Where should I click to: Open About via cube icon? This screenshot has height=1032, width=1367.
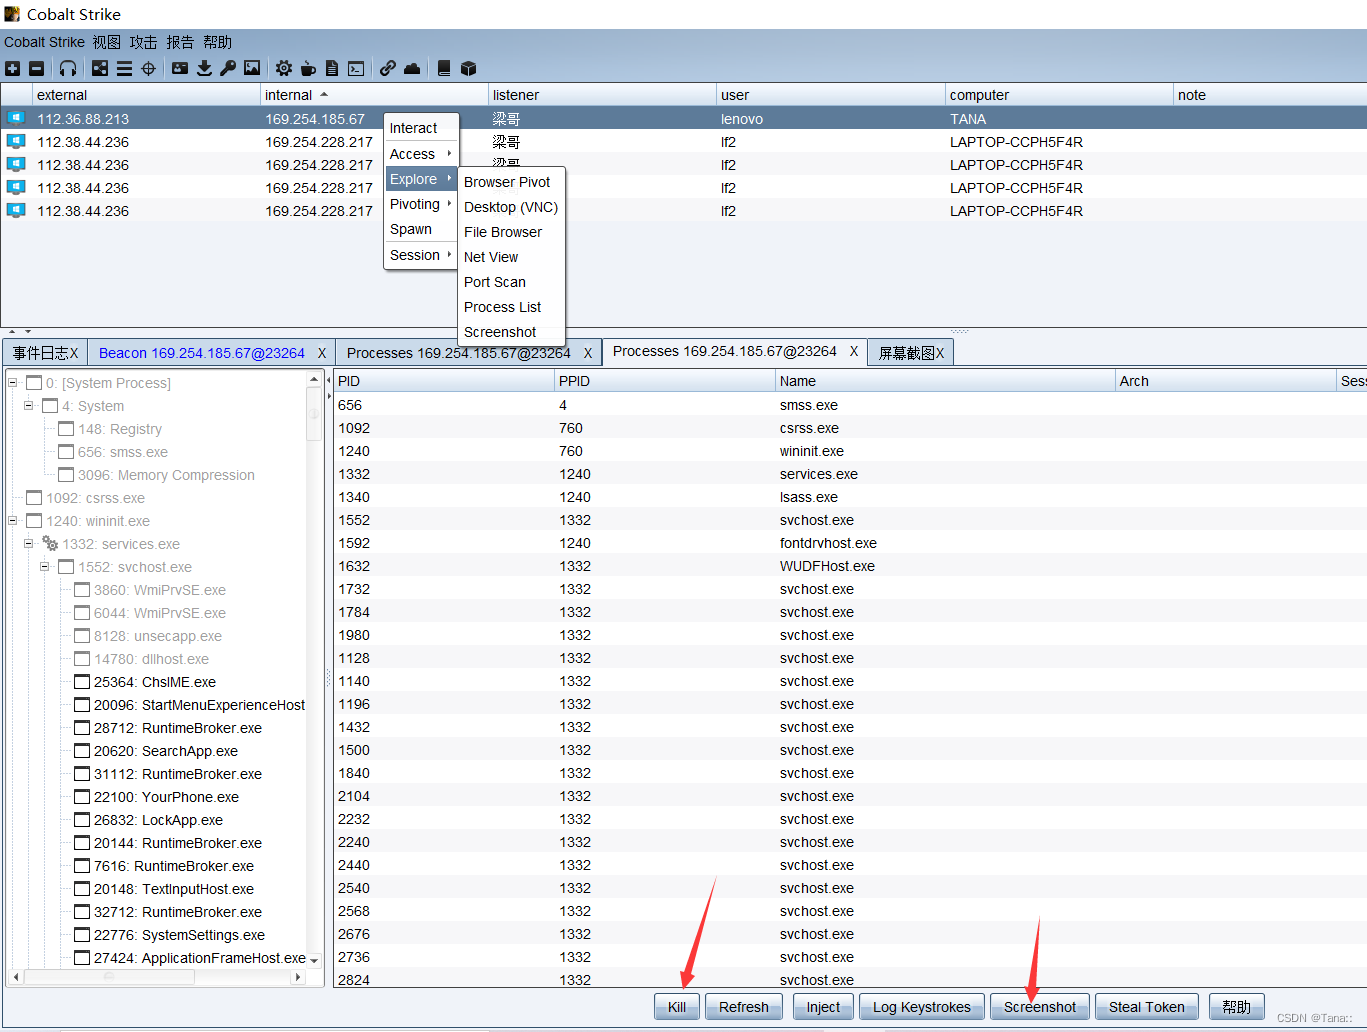click(468, 69)
